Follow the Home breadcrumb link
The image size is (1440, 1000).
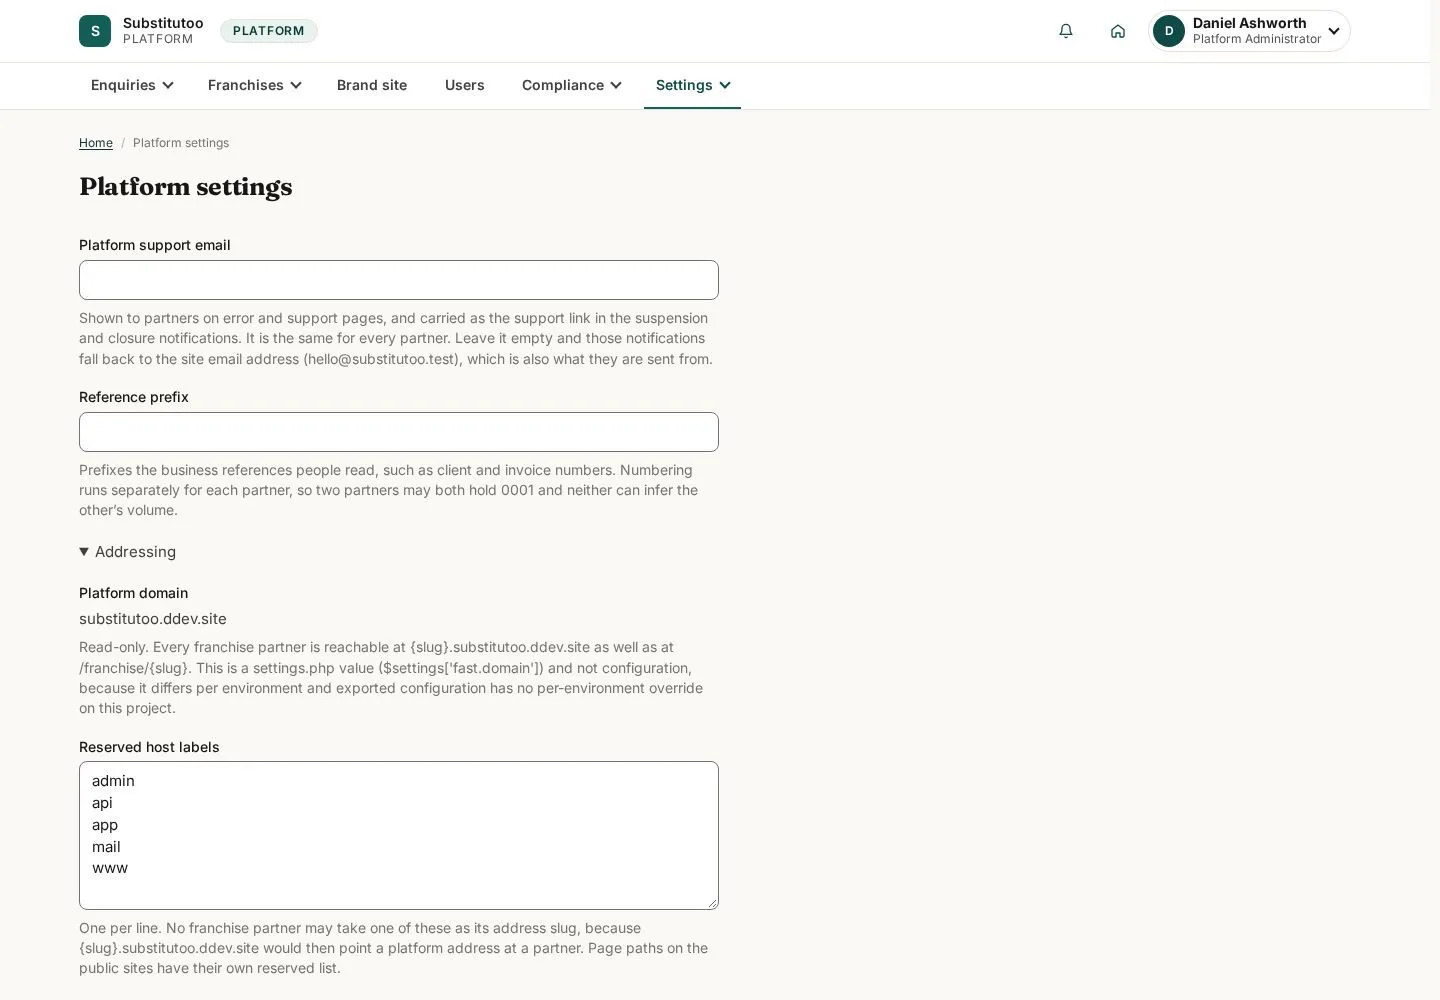(96, 143)
